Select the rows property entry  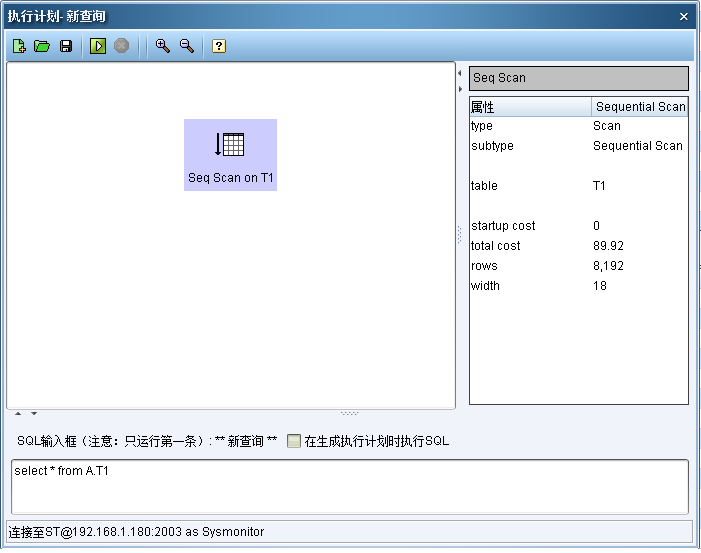pos(578,266)
